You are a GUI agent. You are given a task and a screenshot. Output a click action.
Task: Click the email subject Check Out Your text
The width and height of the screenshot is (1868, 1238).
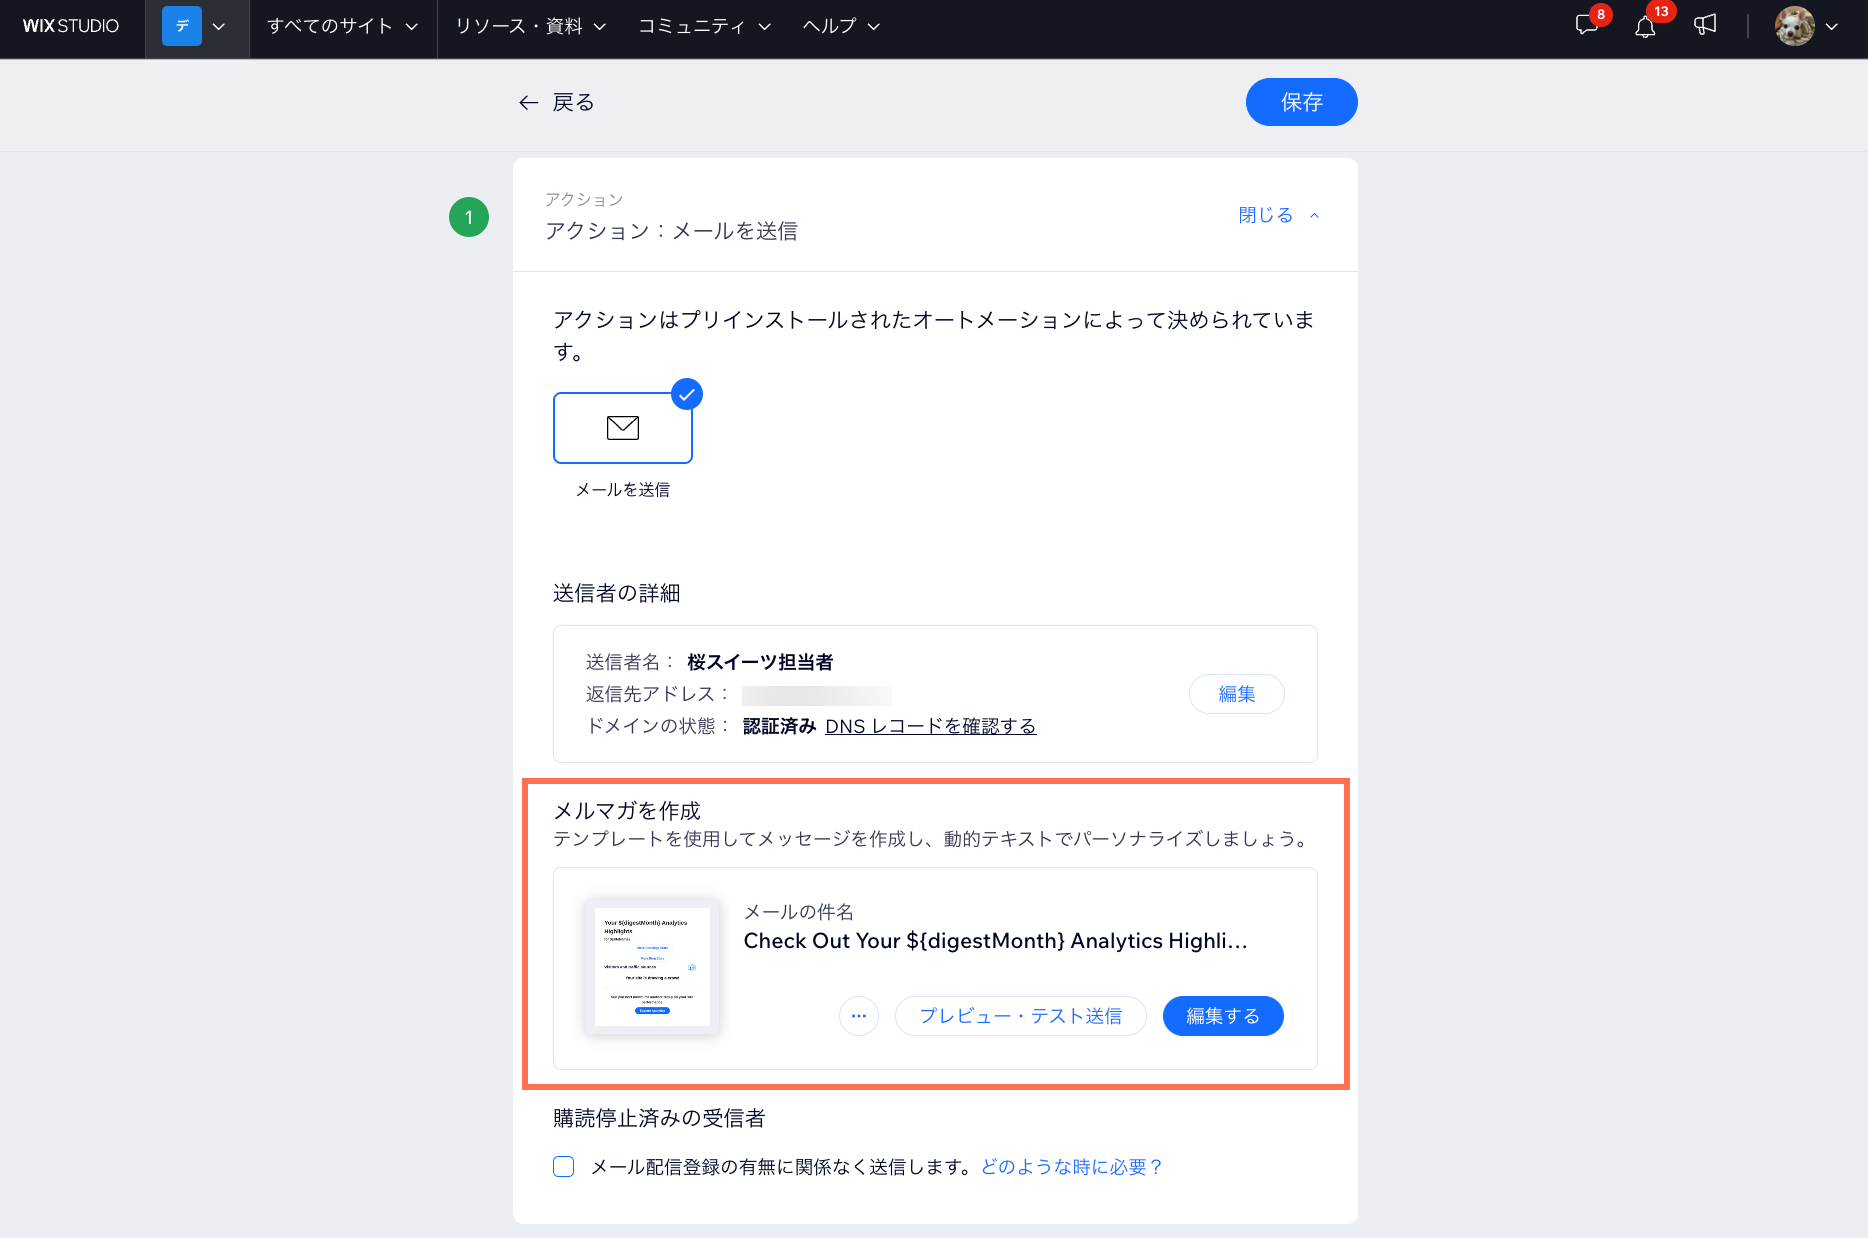tap(995, 941)
